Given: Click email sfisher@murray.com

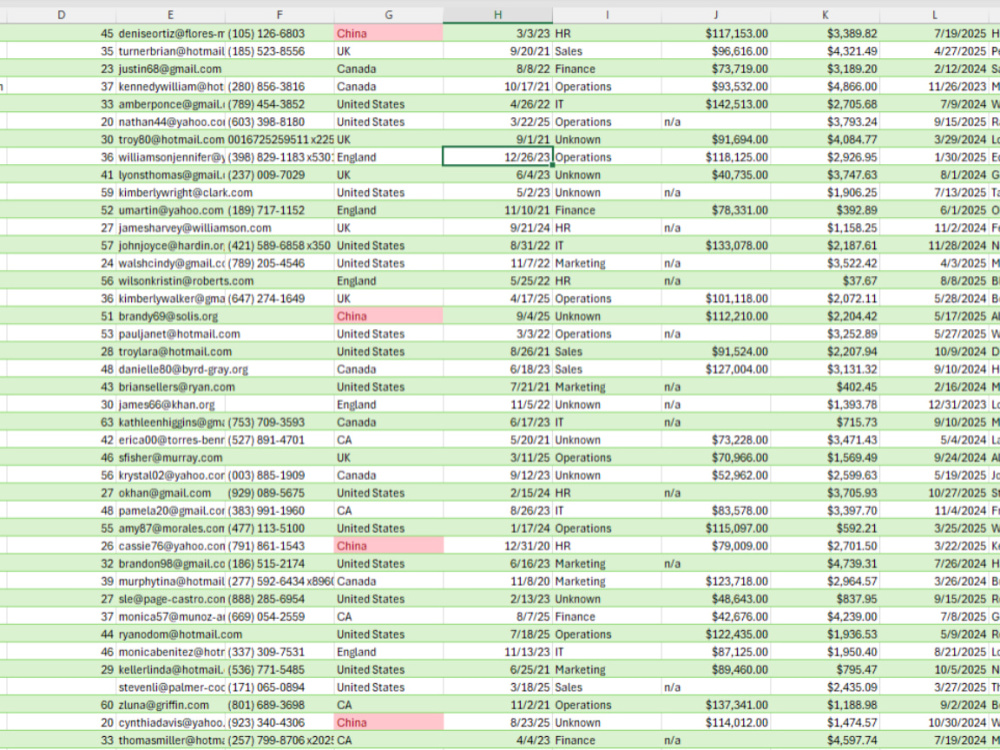Looking at the screenshot, I should pos(170,457).
